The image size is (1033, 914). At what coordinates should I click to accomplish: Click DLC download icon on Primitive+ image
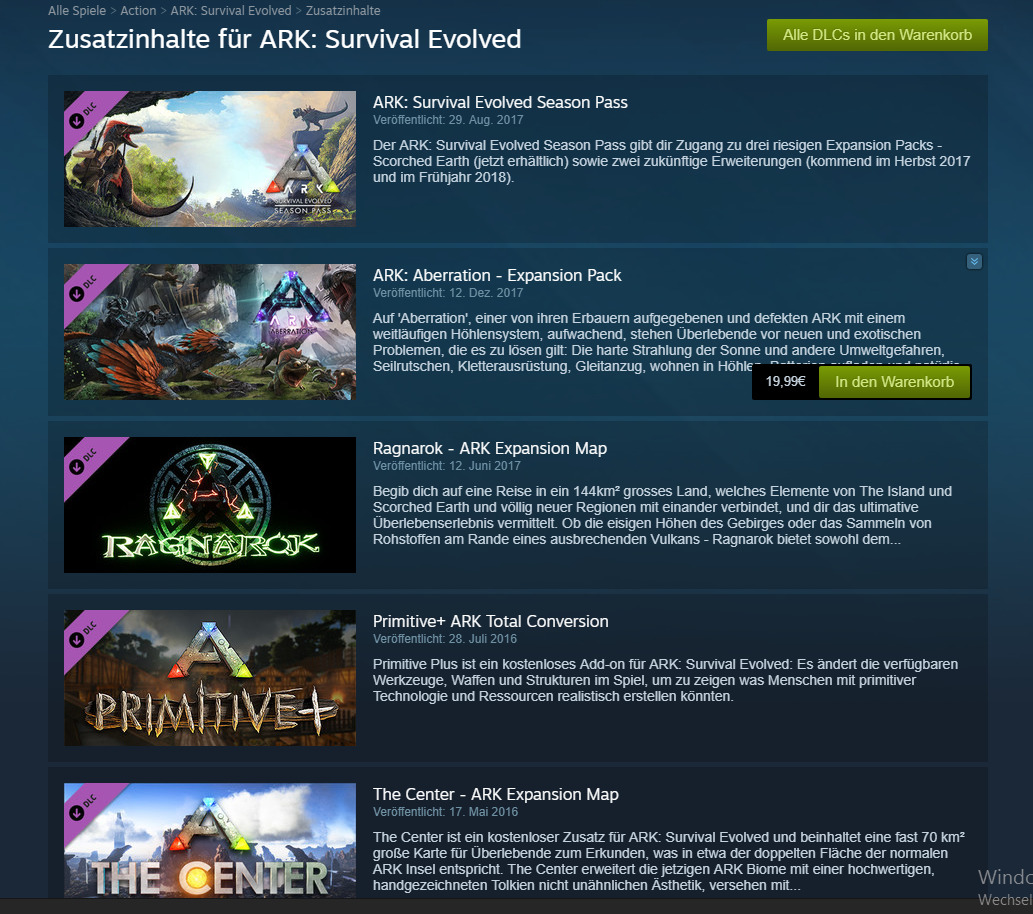76,640
